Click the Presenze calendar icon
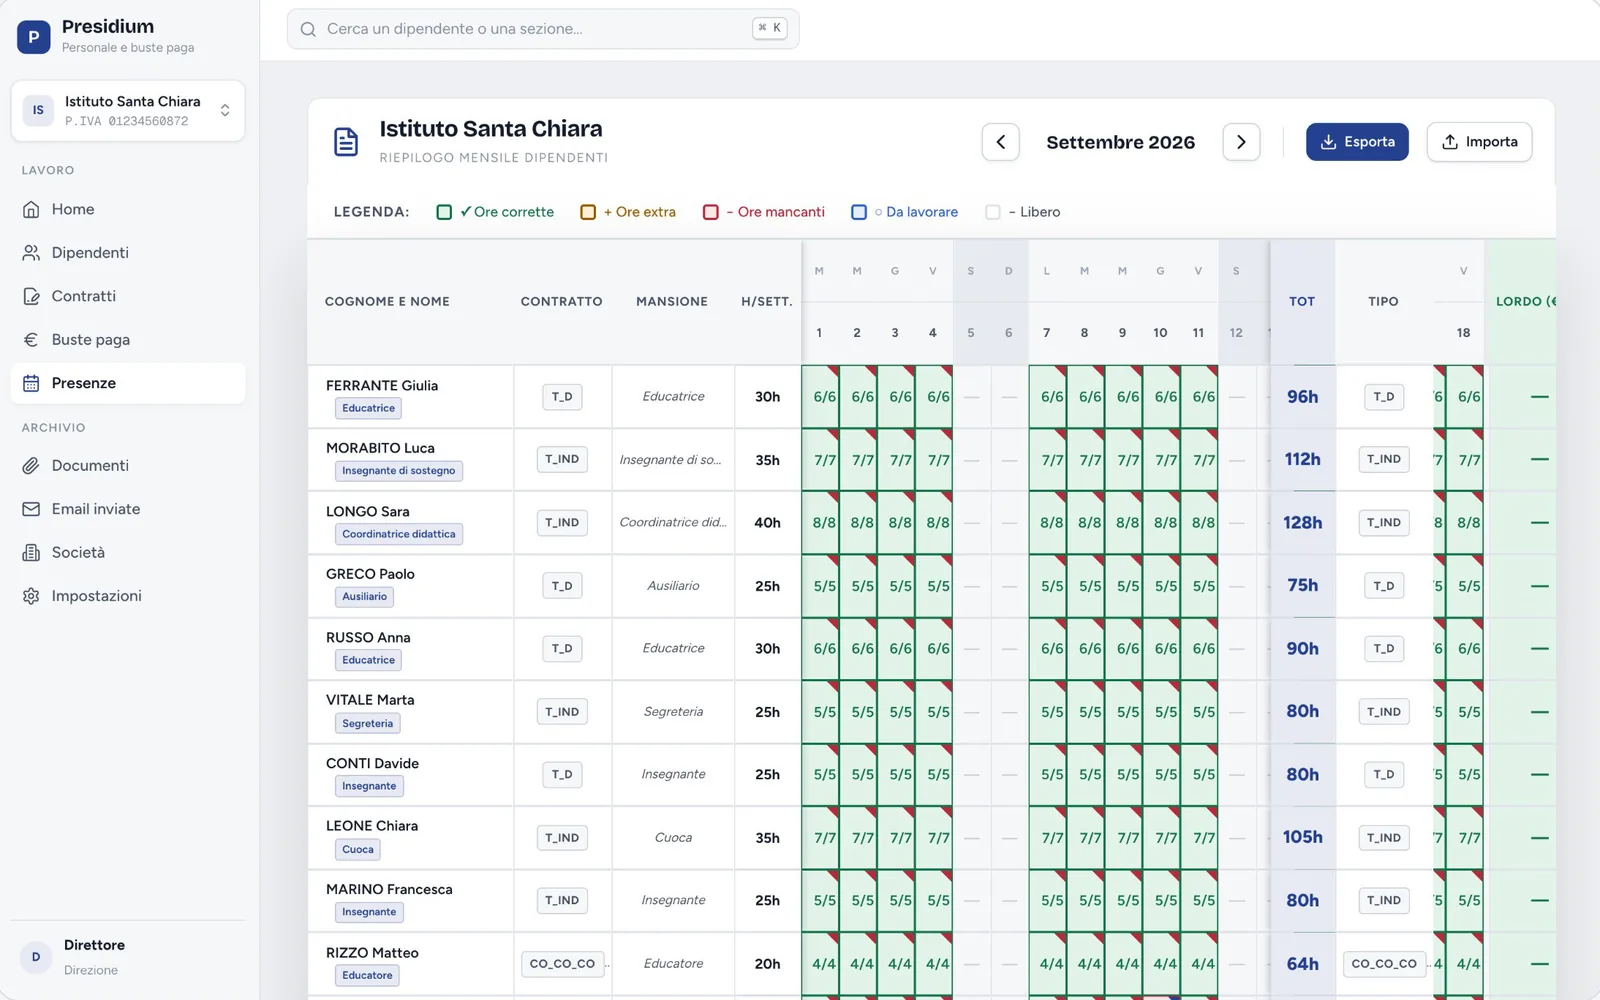This screenshot has width=1600, height=1000. 31,383
